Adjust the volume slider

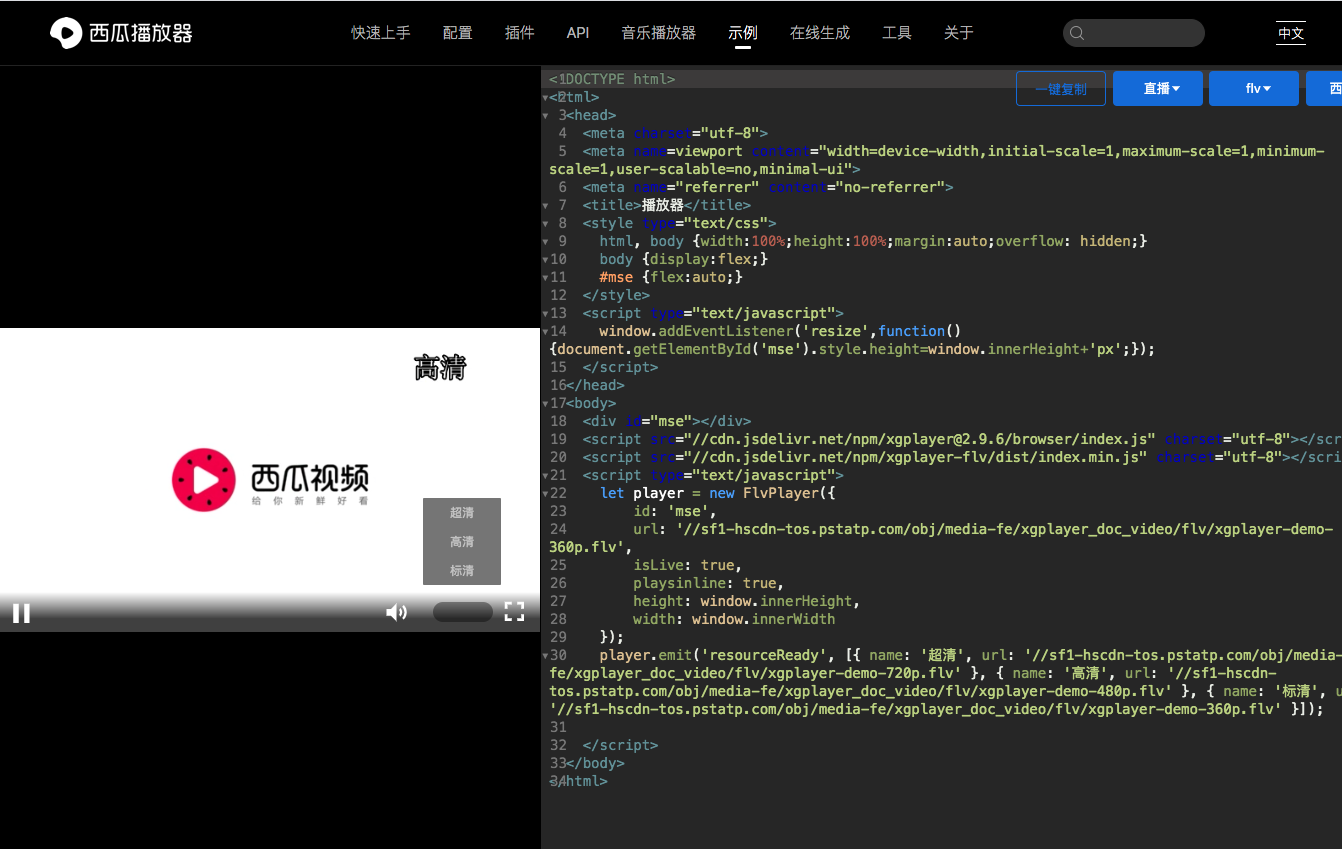point(462,611)
